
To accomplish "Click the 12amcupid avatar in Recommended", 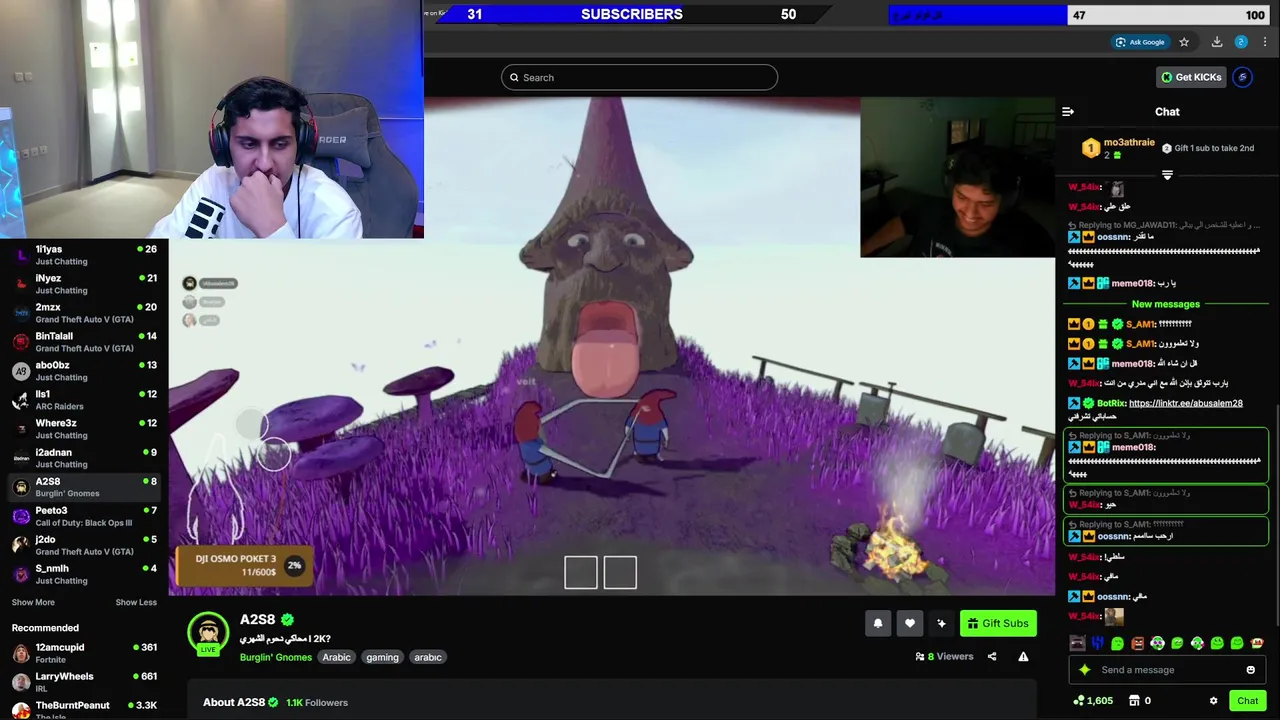I will [21, 653].
